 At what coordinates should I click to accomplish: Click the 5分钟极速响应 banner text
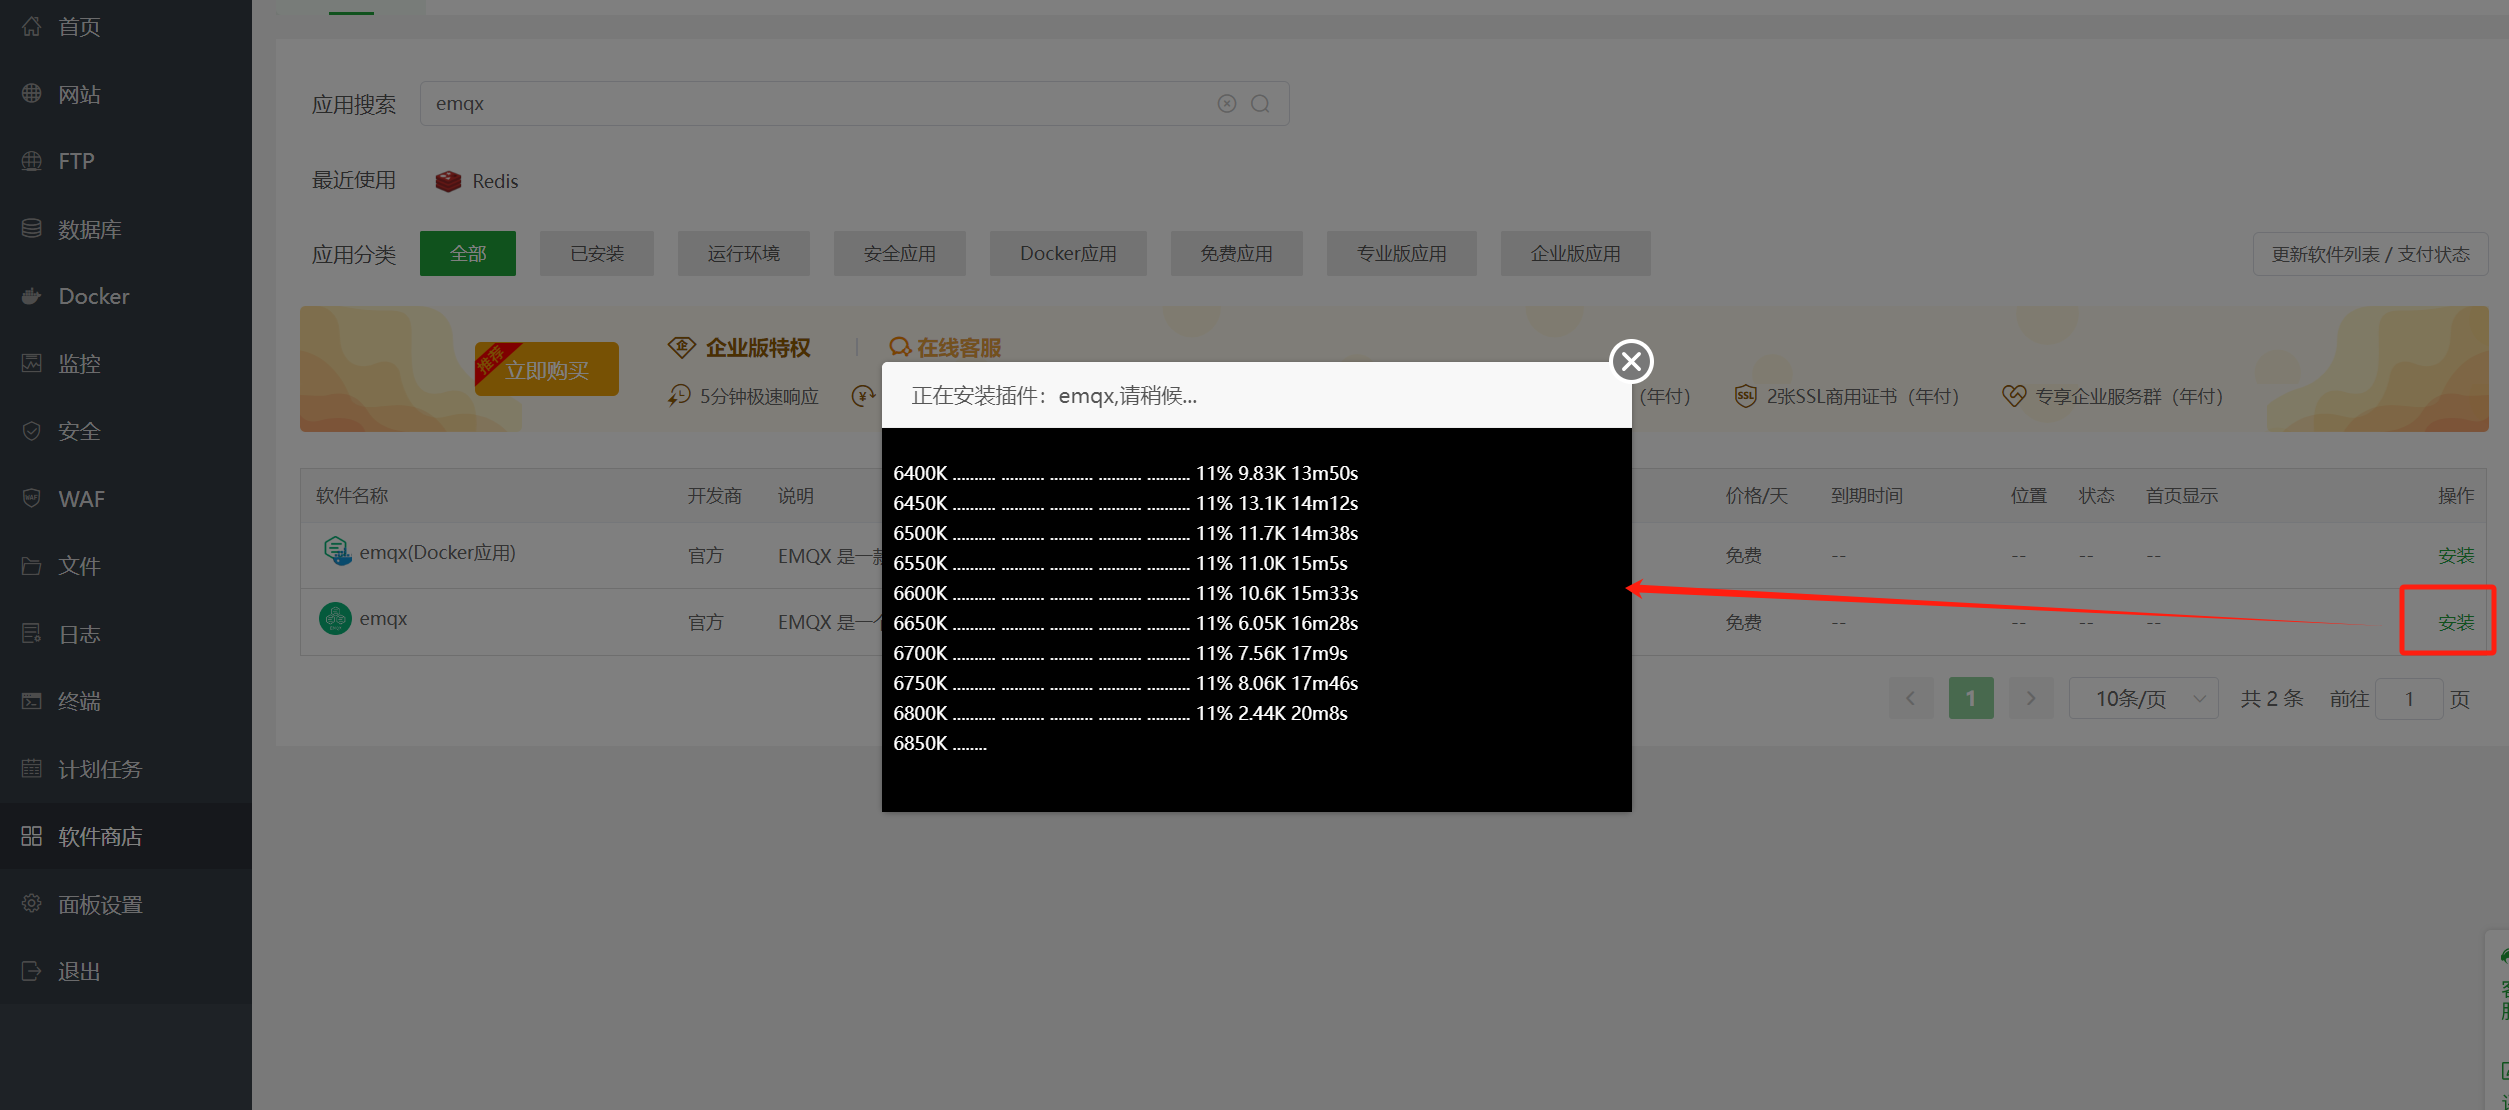(x=759, y=397)
